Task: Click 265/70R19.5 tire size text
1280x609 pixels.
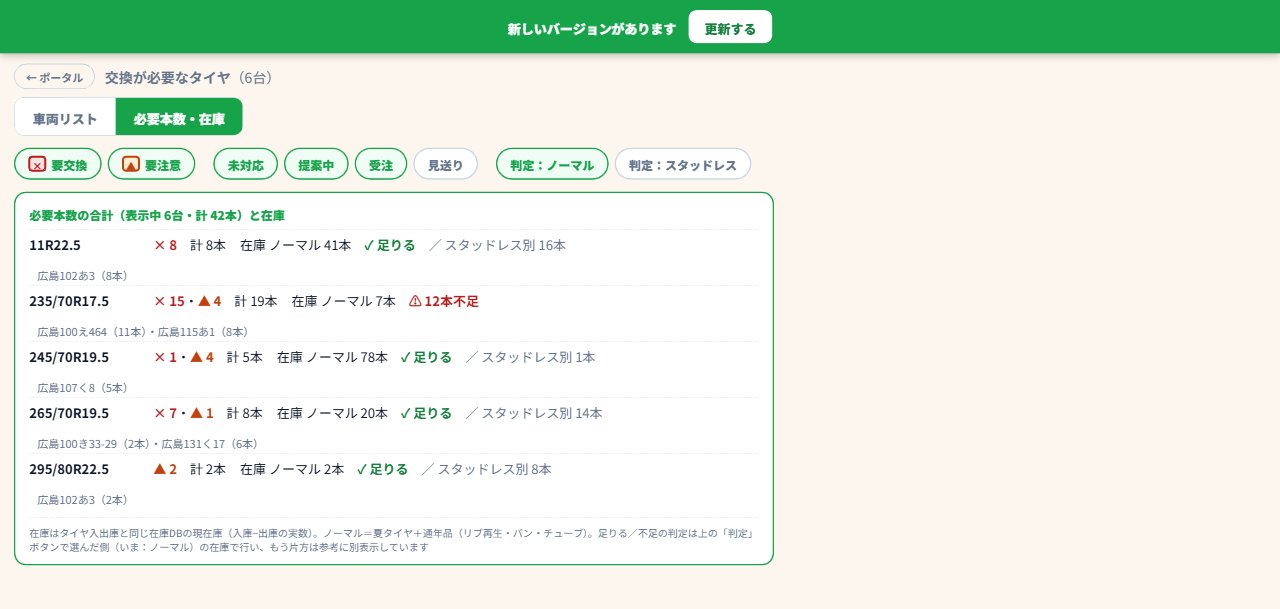Action: [69, 413]
